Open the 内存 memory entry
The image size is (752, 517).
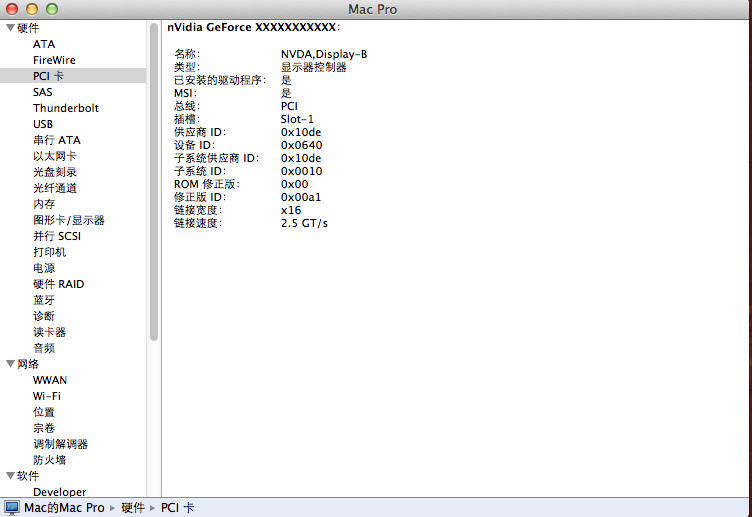pyautogui.click(x=44, y=204)
